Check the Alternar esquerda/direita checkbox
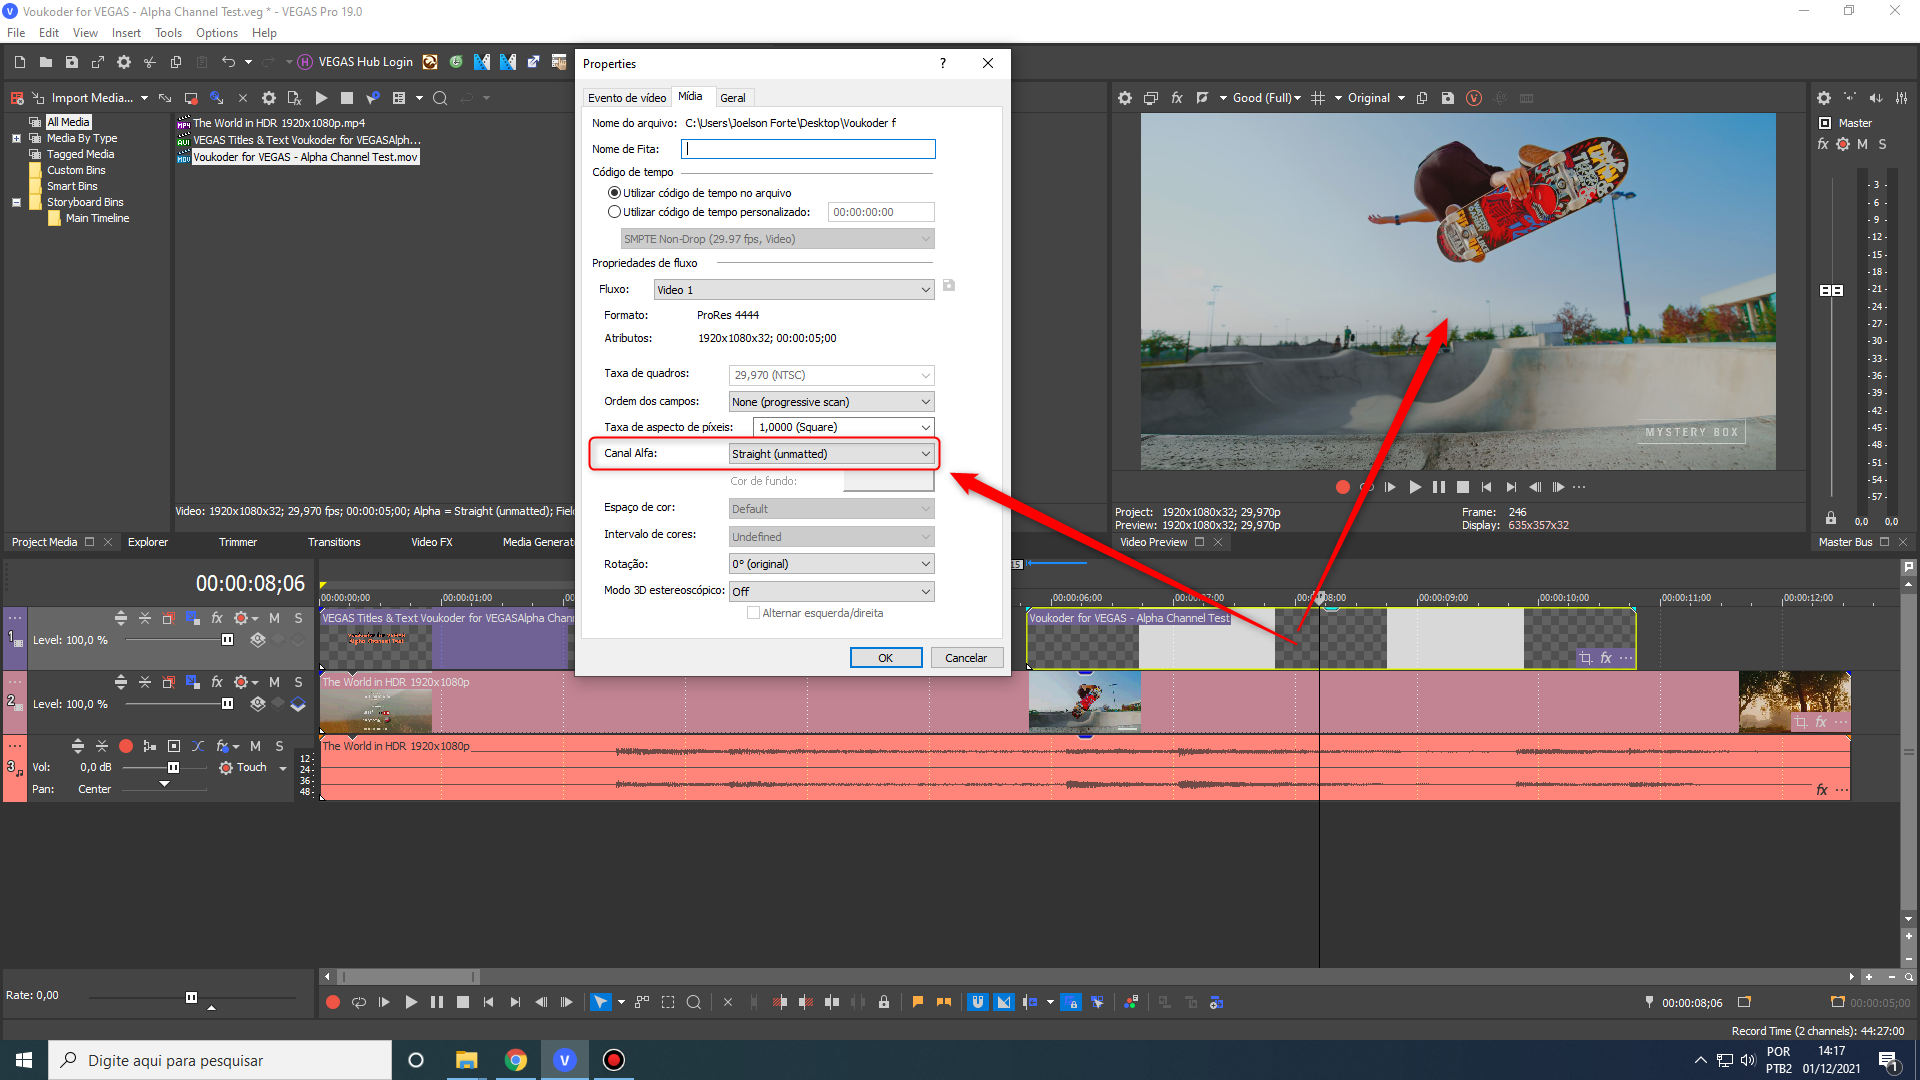 (x=753, y=613)
